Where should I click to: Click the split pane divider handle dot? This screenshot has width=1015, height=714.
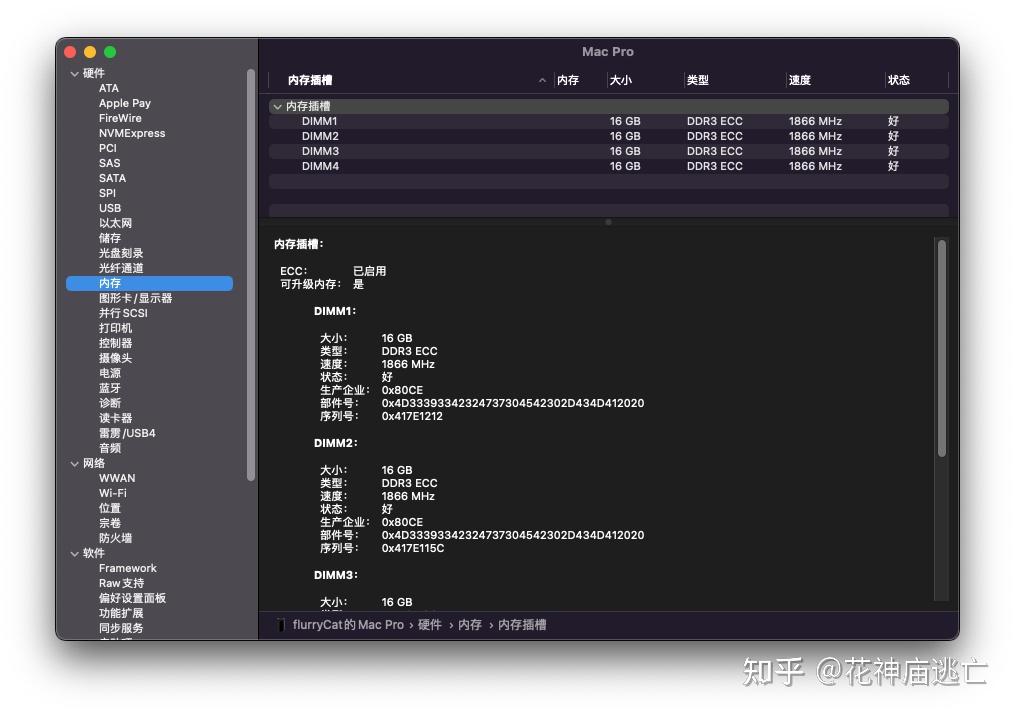[x=608, y=222]
